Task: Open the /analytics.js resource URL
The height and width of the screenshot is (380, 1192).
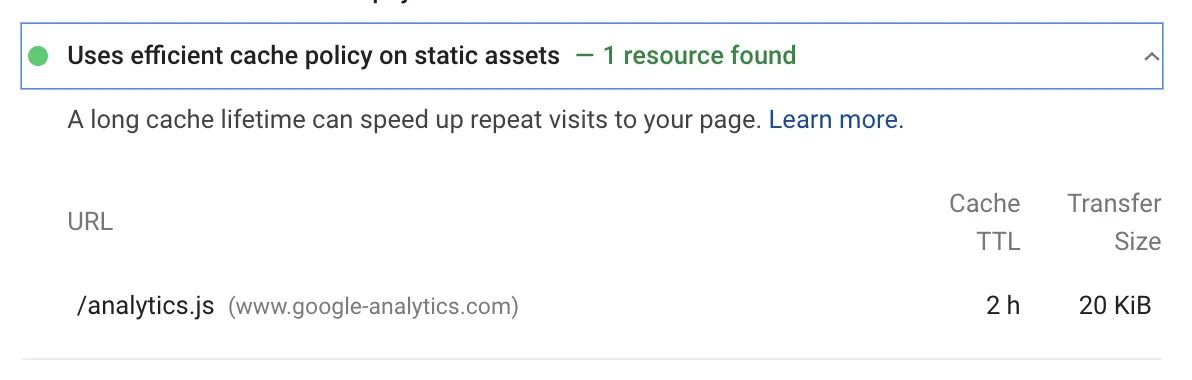Action: (x=145, y=306)
